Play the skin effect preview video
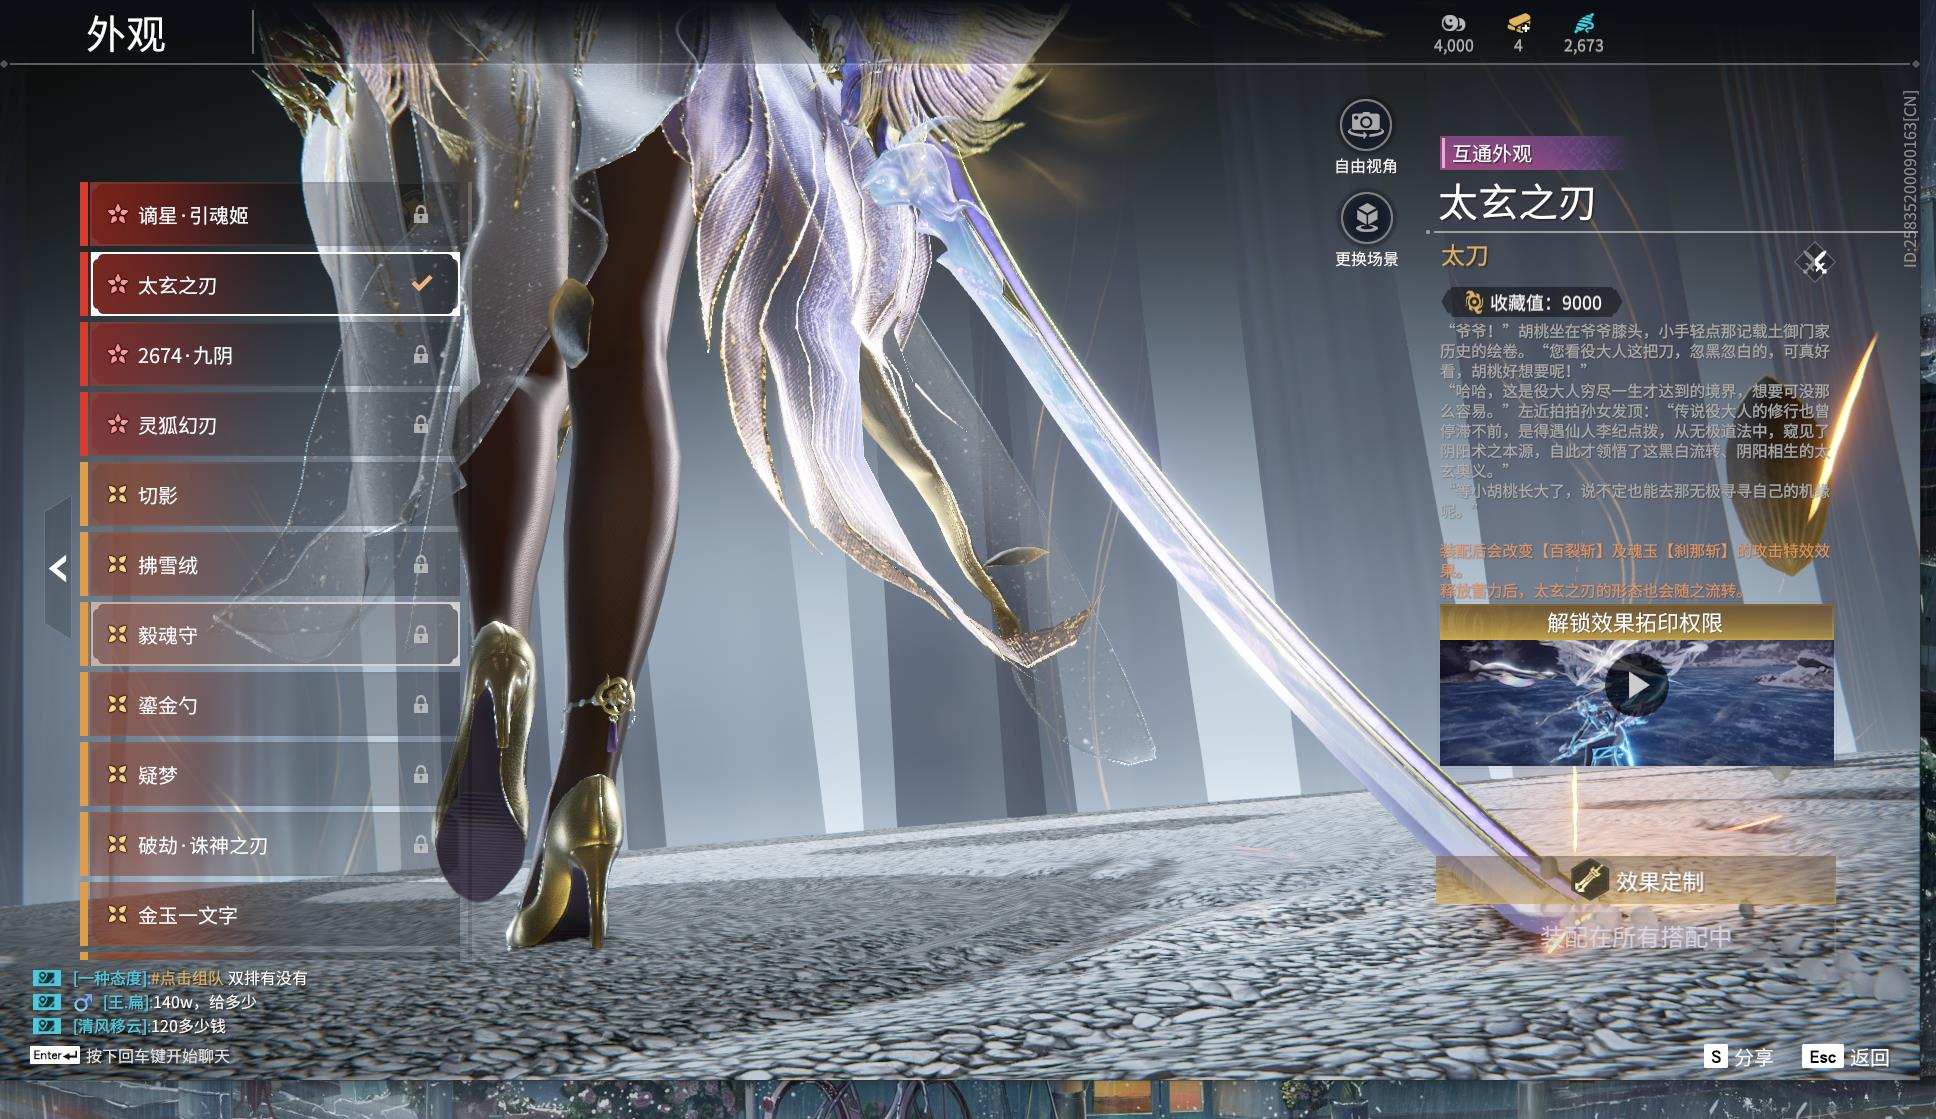1936x1119 pixels. click(1636, 687)
